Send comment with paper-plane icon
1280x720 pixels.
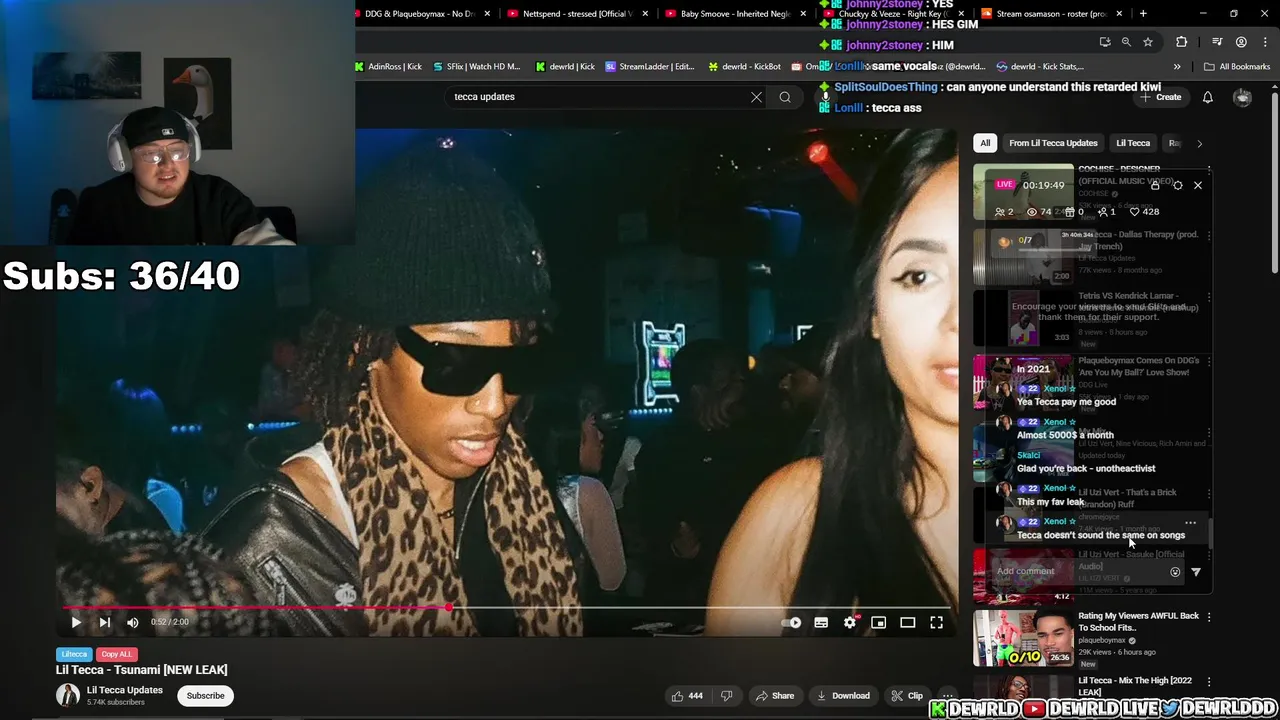(x=1196, y=572)
